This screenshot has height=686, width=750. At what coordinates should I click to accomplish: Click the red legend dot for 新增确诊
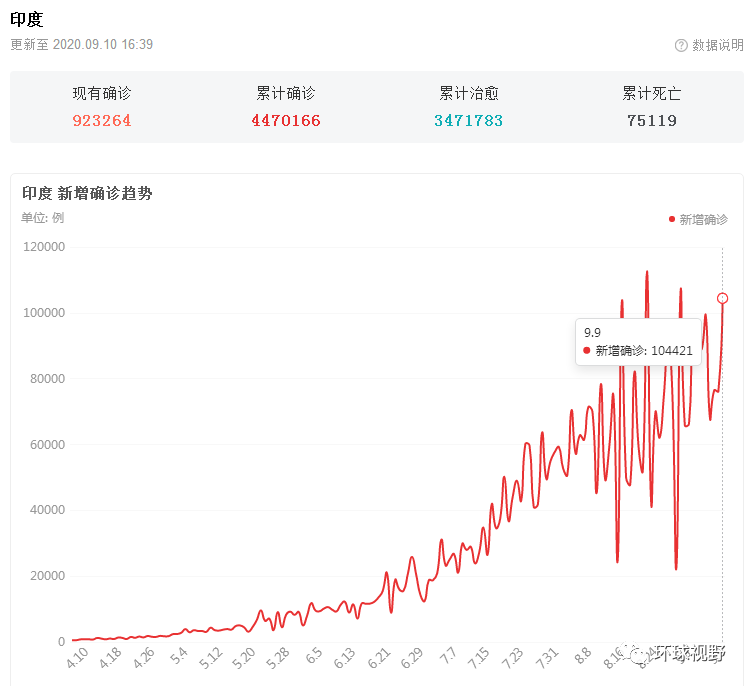[x=672, y=219]
